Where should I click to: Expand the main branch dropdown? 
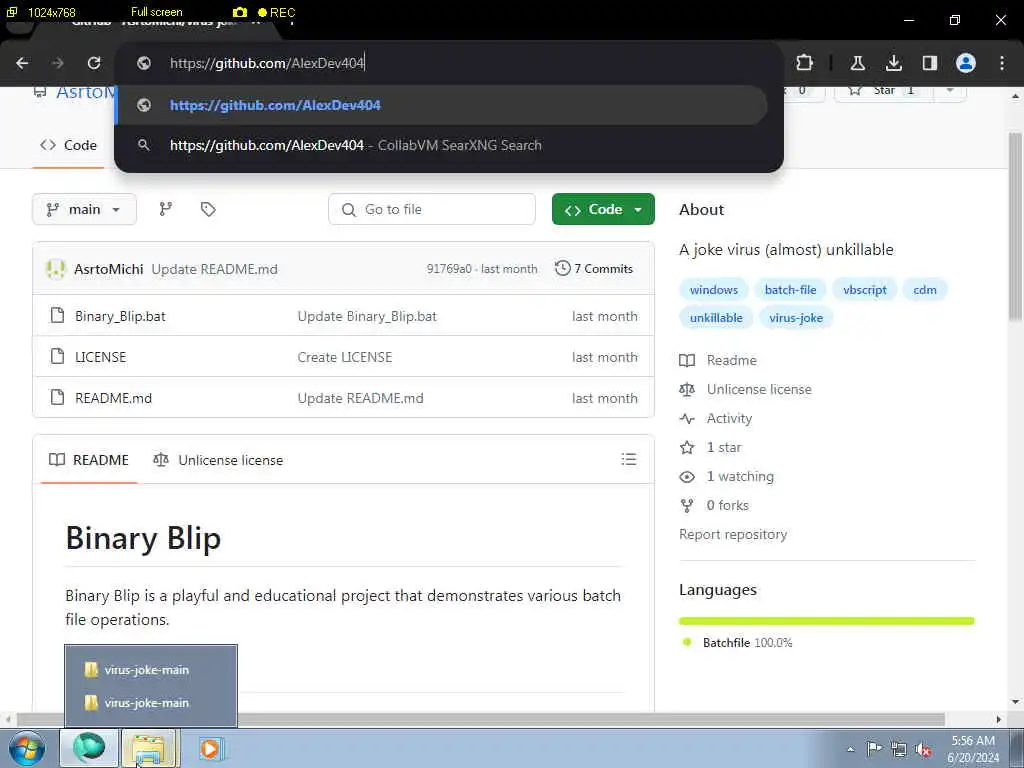click(x=84, y=209)
